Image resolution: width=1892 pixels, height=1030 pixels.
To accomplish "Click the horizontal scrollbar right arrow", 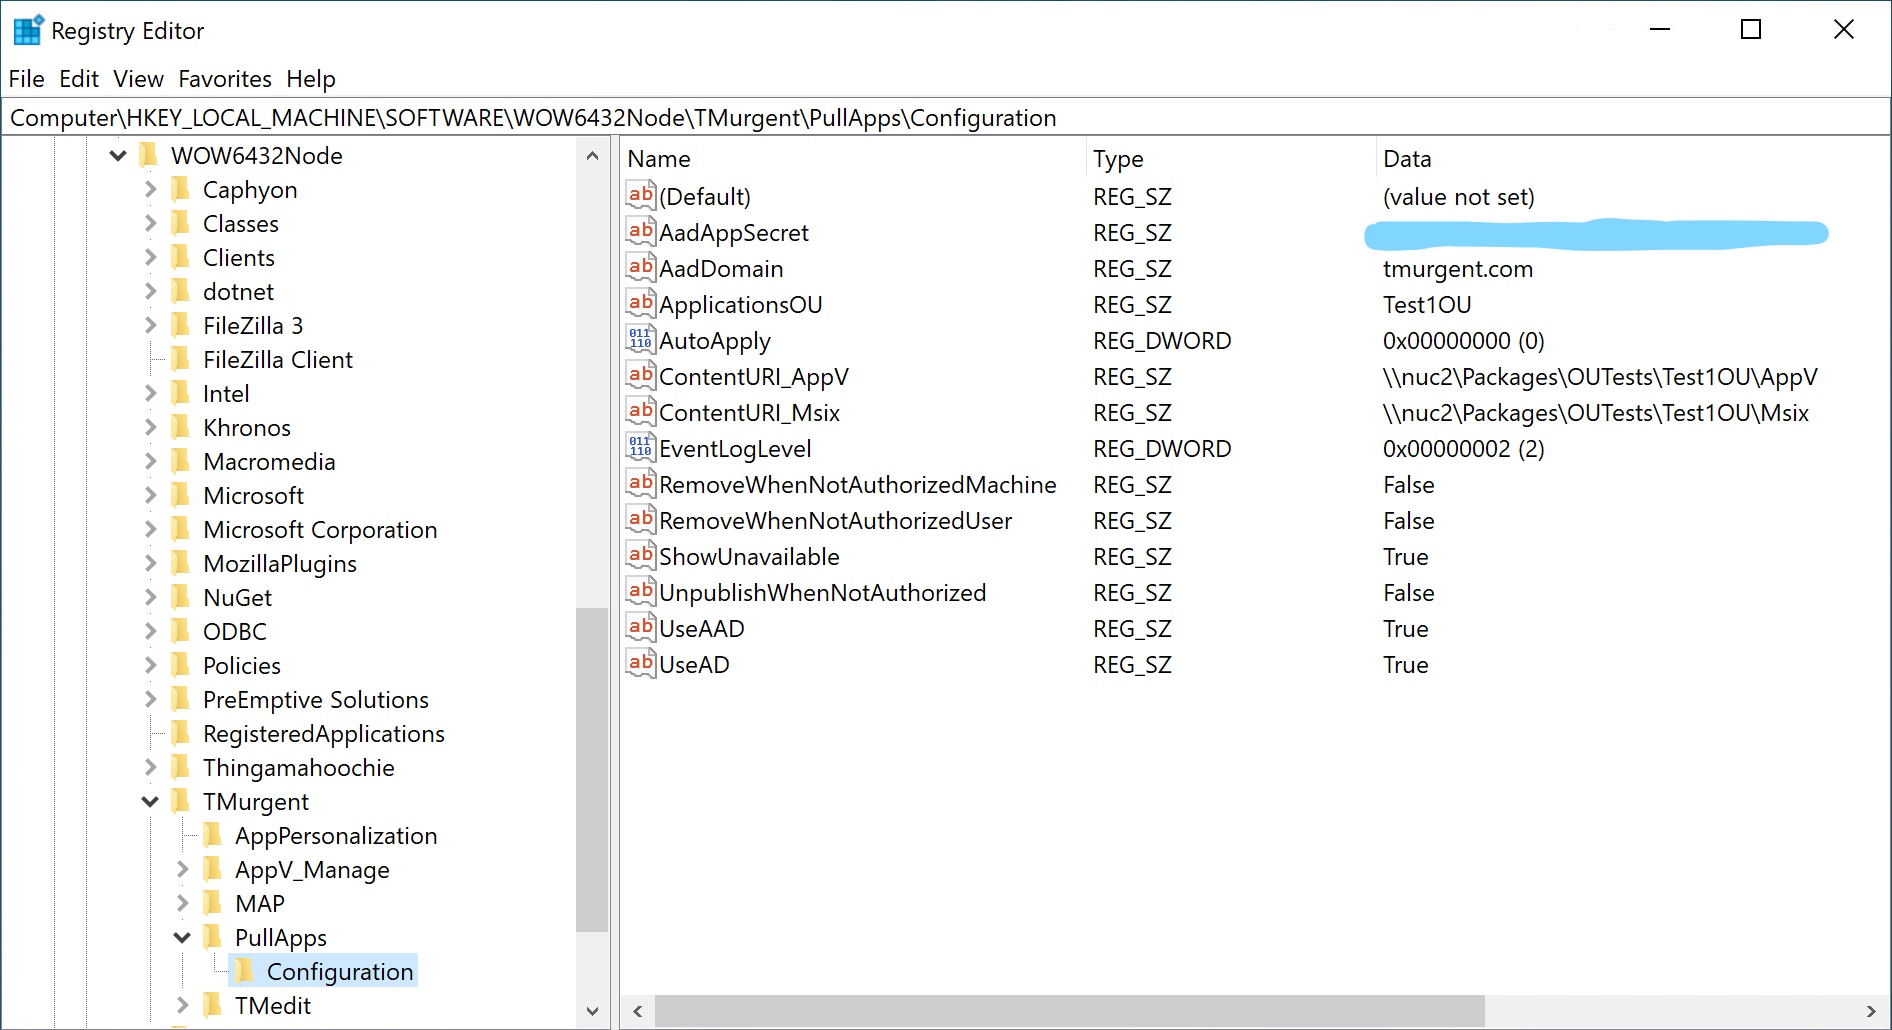I will point(1870,1011).
